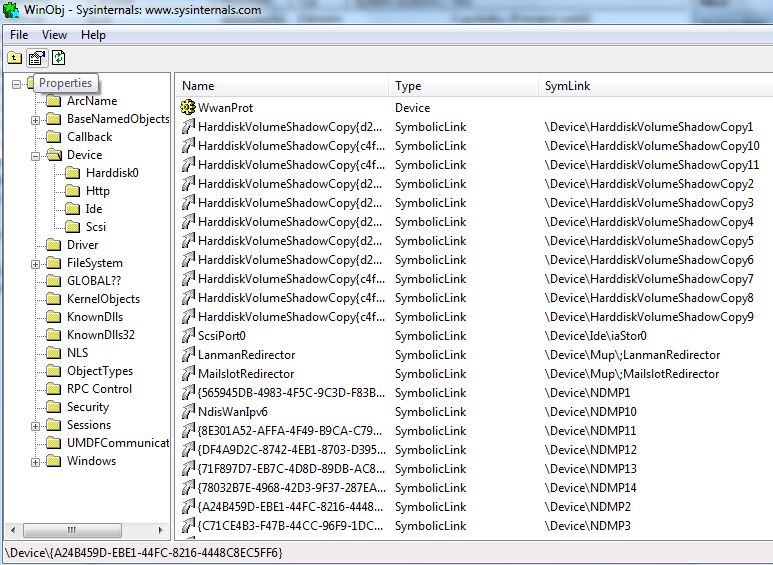This screenshot has width=773, height=565.
Task: Select the ArcName folder icon
Action: click(x=53, y=101)
